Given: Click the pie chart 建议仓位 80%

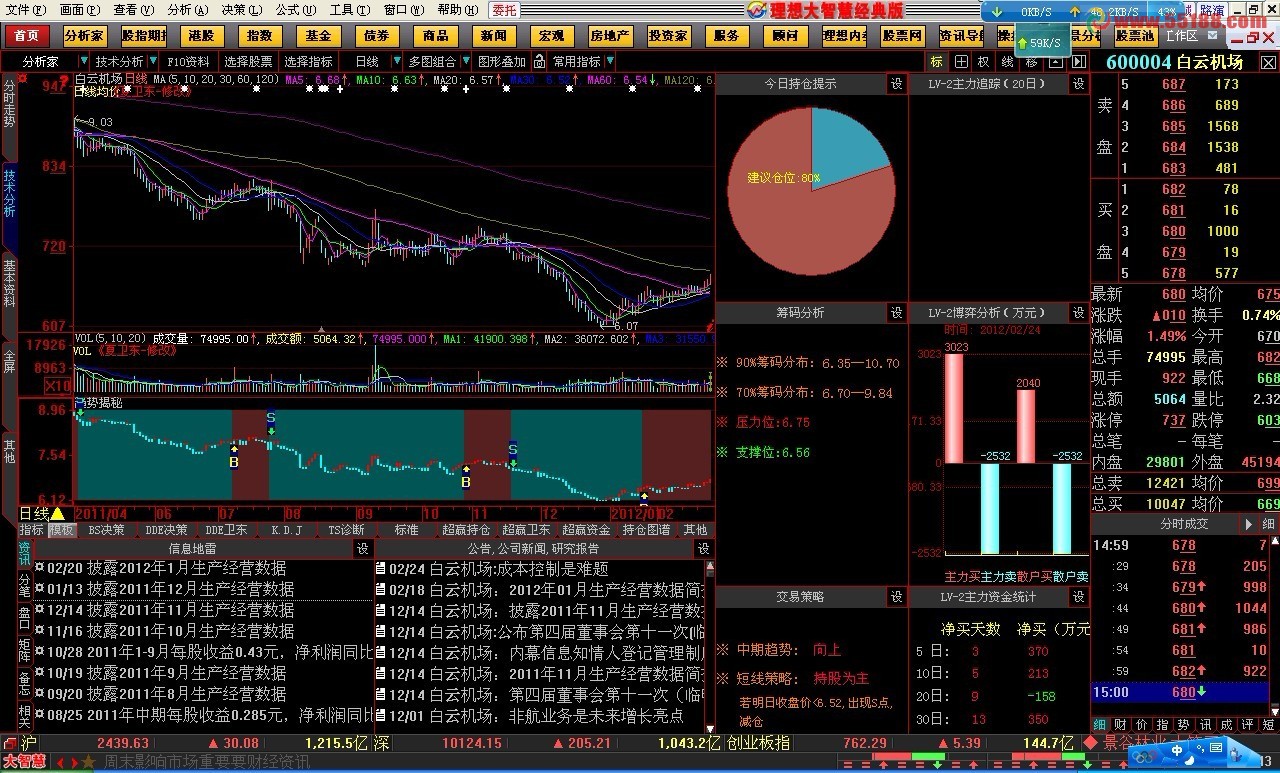Looking at the screenshot, I should click(812, 192).
